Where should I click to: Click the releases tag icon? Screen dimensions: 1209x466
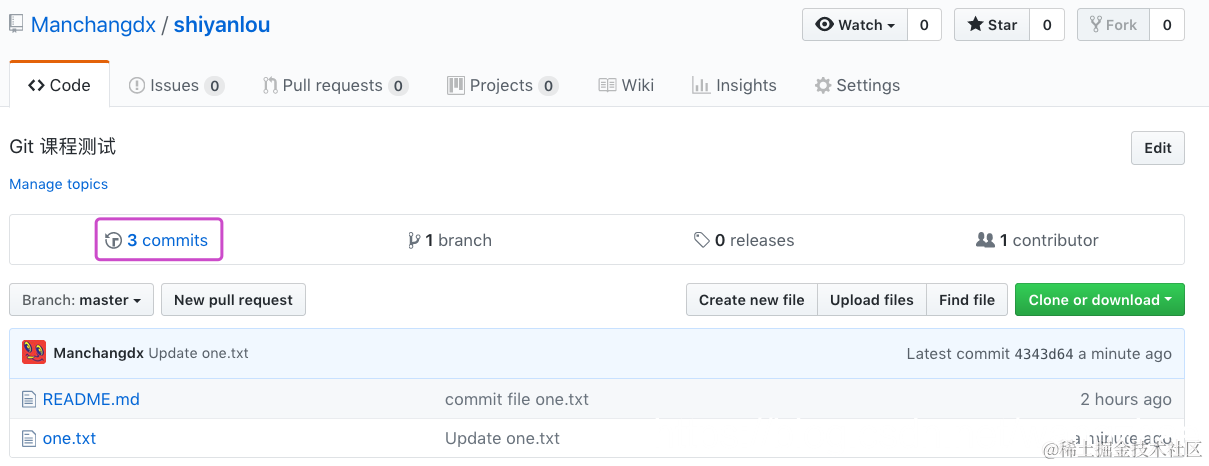(x=702, y=240)
